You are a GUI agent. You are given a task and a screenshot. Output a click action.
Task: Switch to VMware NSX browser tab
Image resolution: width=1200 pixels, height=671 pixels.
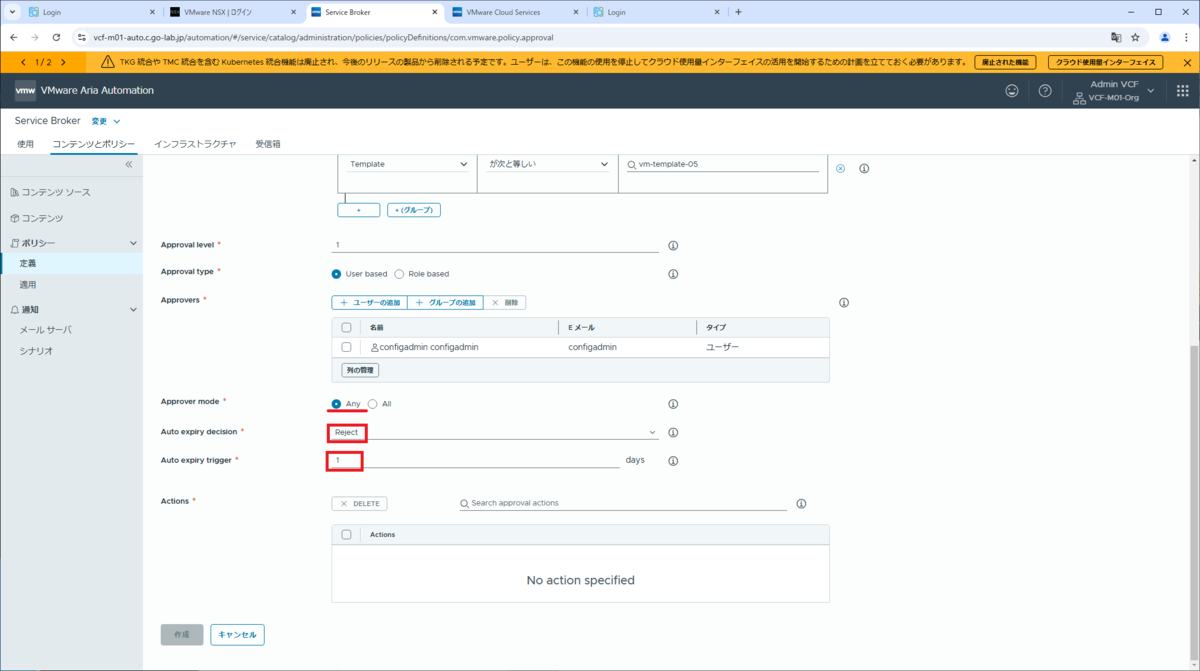(x=231, y=12)
